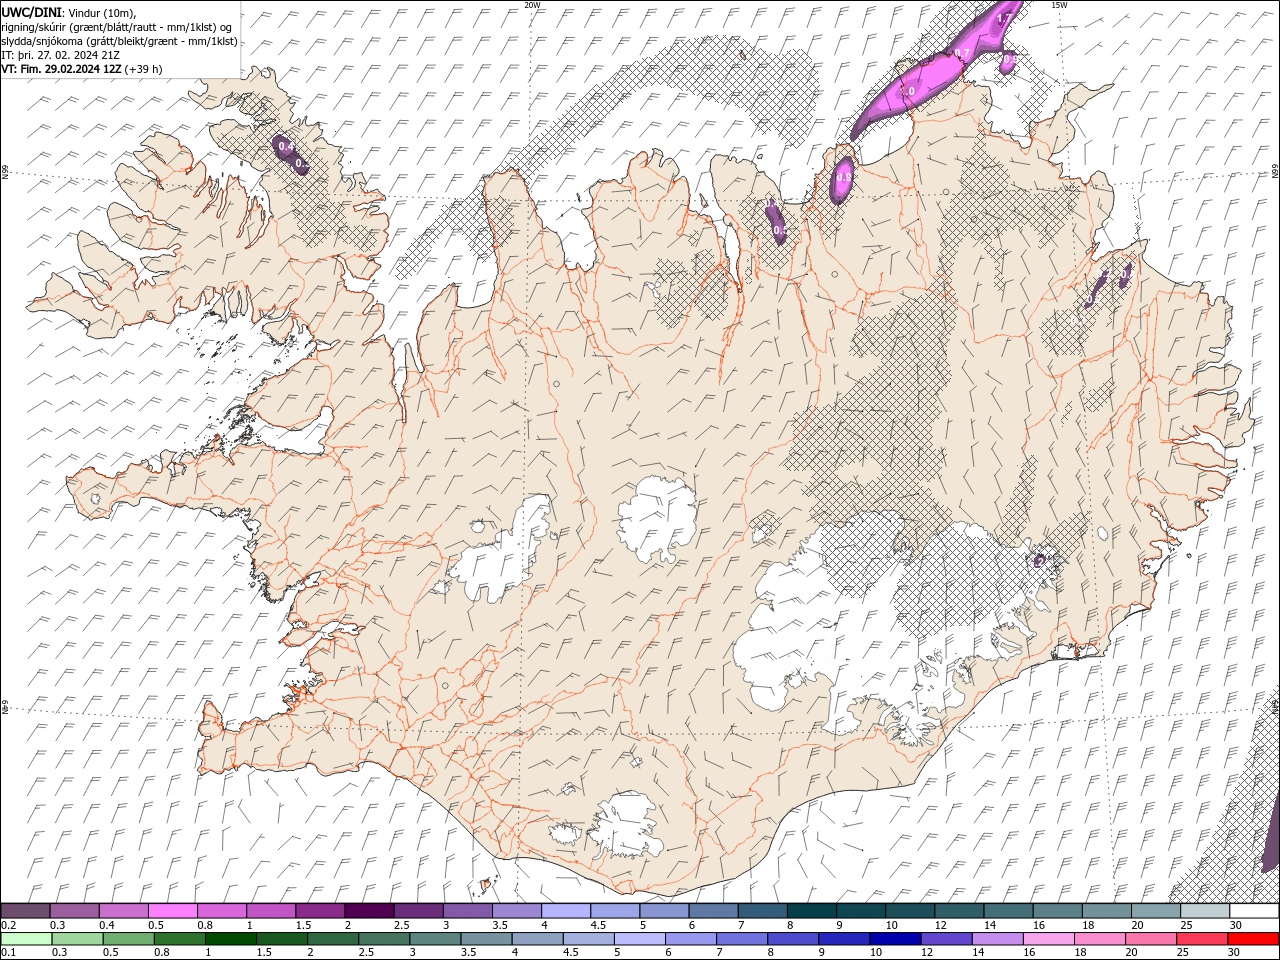Click the '4.5' label under the upper legend row
The width and height of the screenshot is (1280, 960).
[598, 925]
